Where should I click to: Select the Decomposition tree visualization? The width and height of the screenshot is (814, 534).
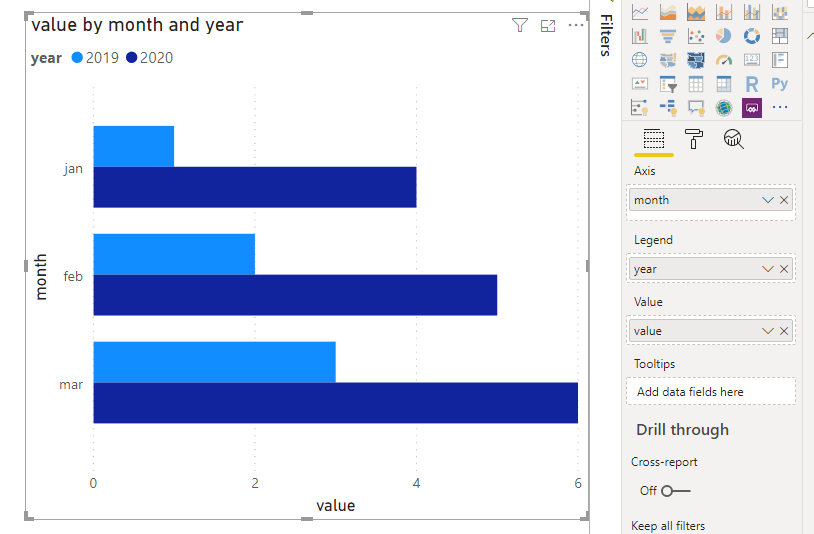pos(668,107)
